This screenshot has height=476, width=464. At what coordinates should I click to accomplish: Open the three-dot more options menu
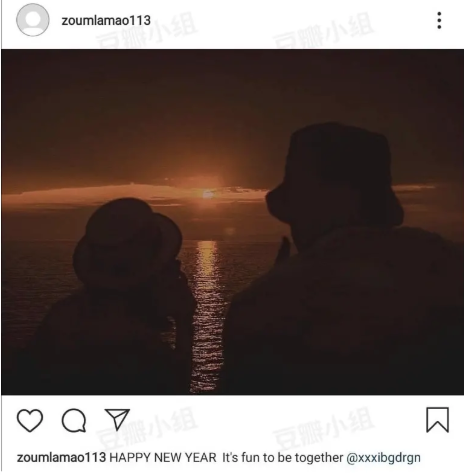pos(439,20)
